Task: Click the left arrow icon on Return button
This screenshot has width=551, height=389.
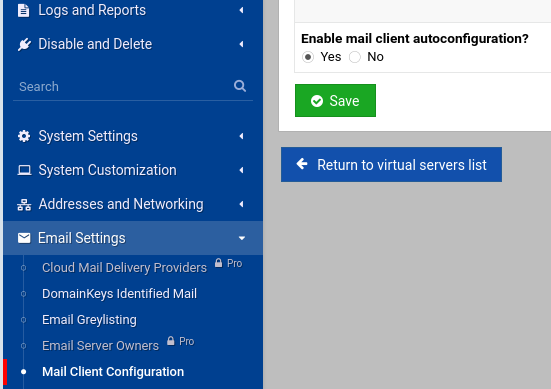Action: pos(302,164)
